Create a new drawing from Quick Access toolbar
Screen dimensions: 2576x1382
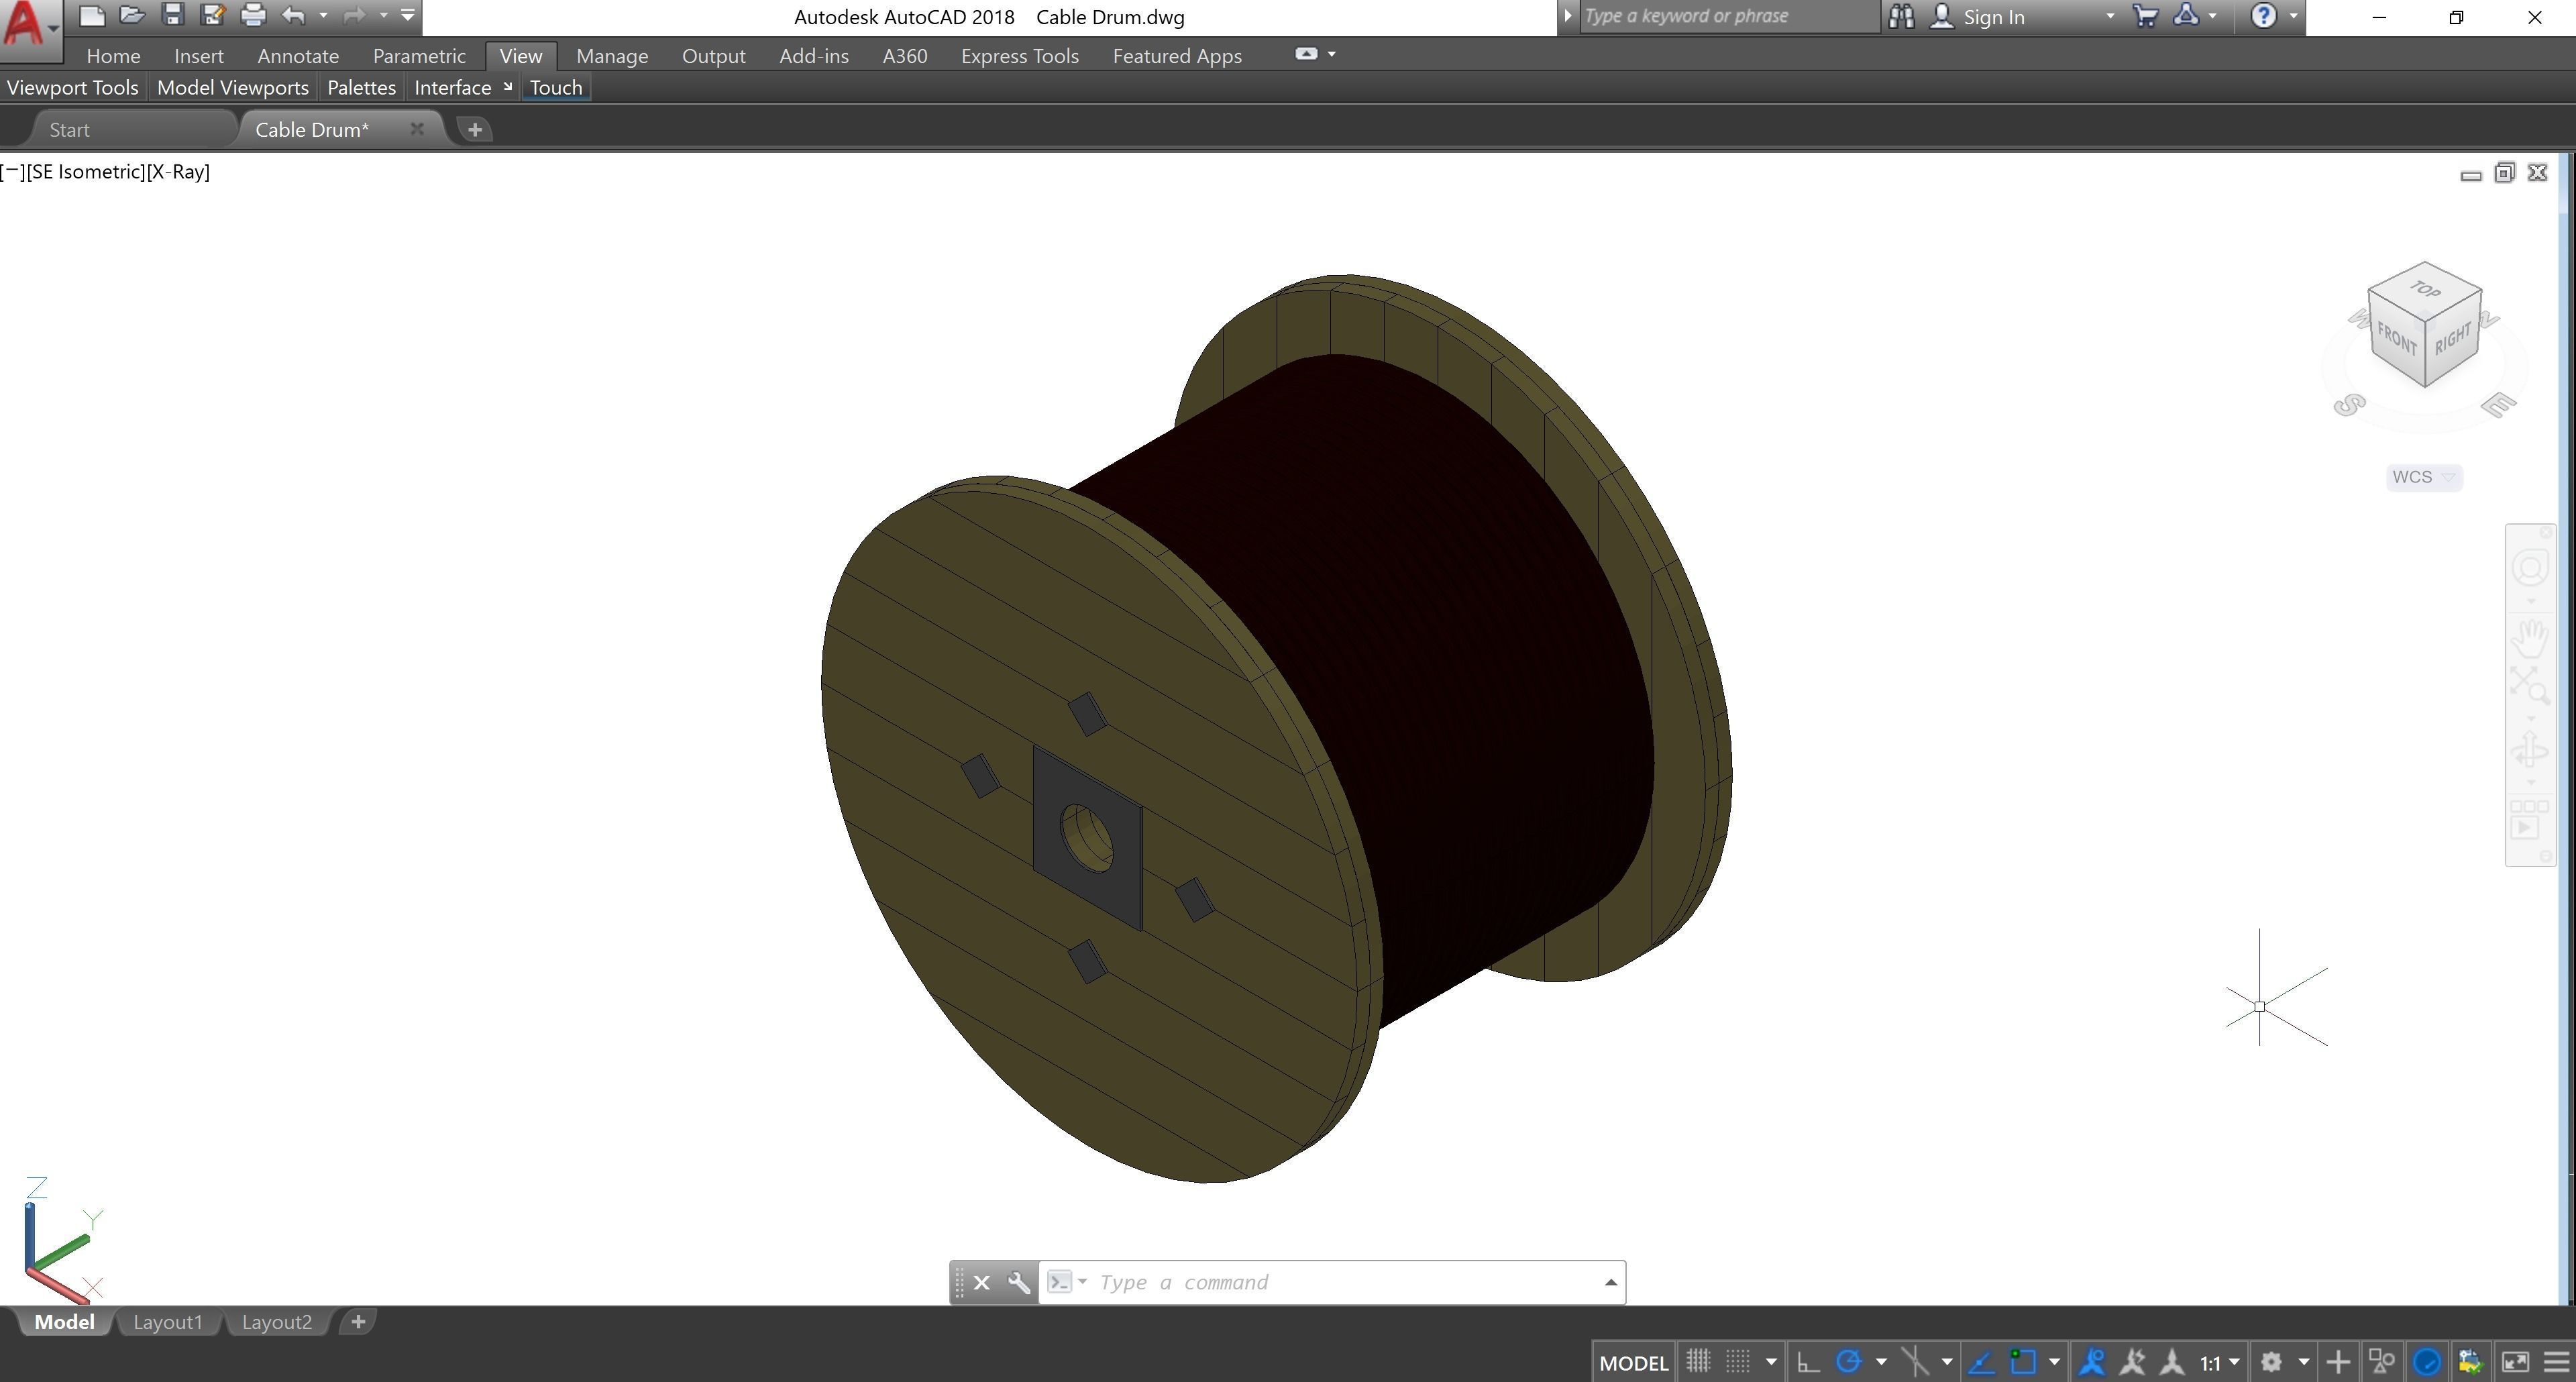[x=92, y=15]
